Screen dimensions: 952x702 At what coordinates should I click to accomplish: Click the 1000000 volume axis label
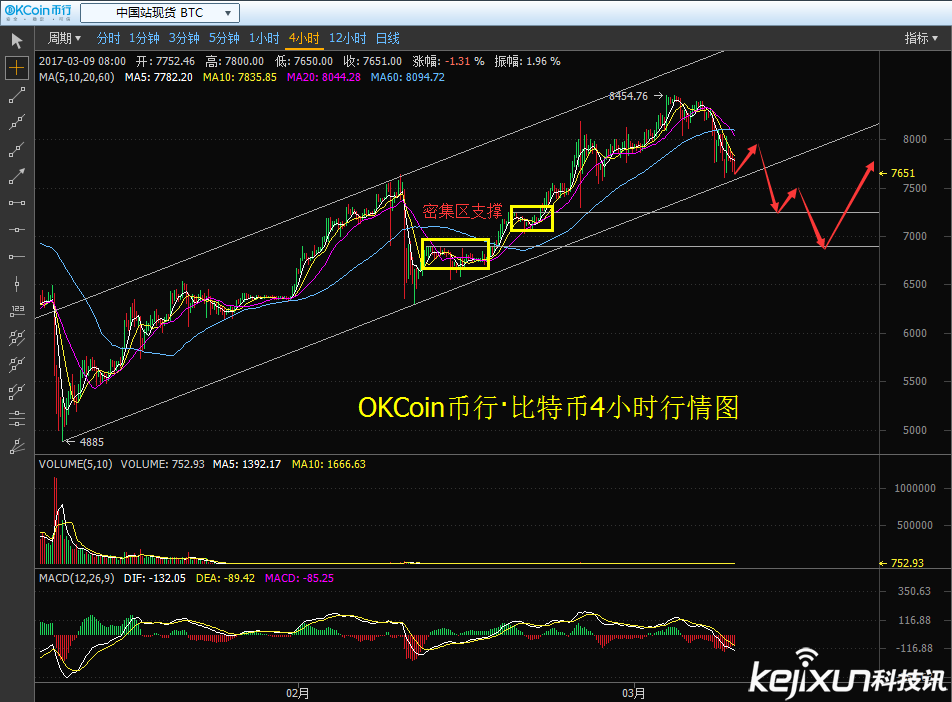915,488
